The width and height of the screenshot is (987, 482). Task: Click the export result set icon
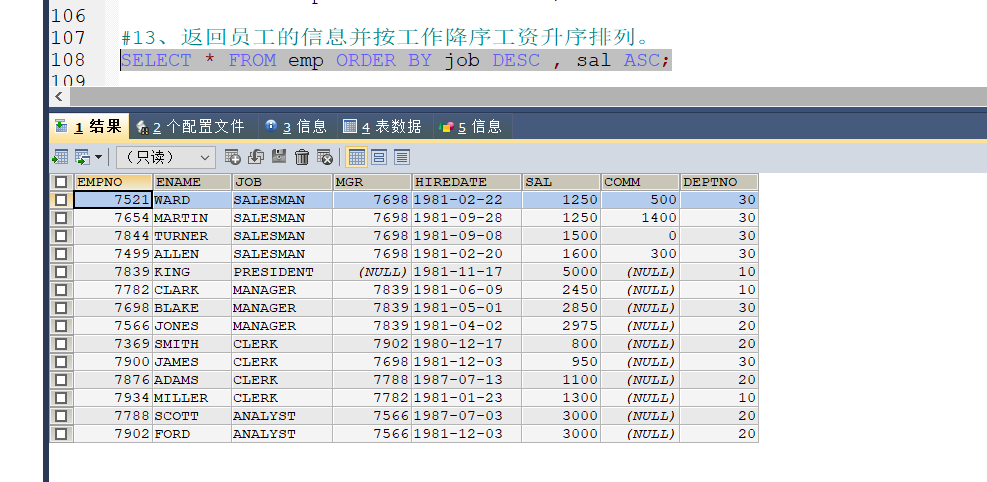[60, 157]
